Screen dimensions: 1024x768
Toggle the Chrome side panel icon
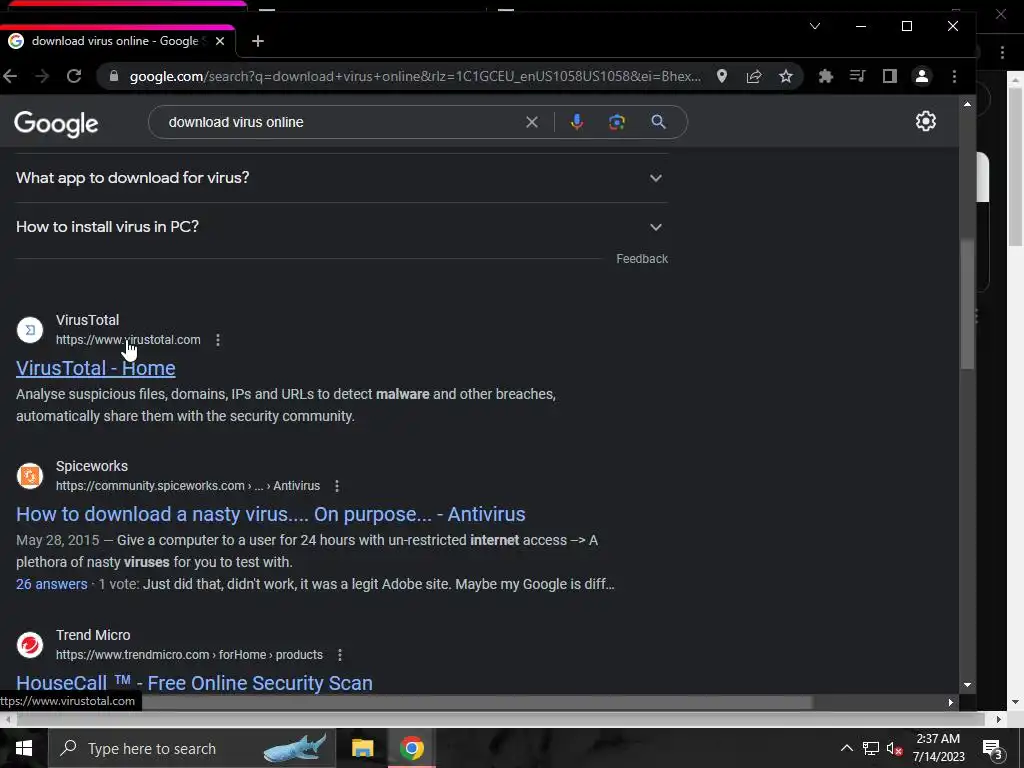pos(889,76)
